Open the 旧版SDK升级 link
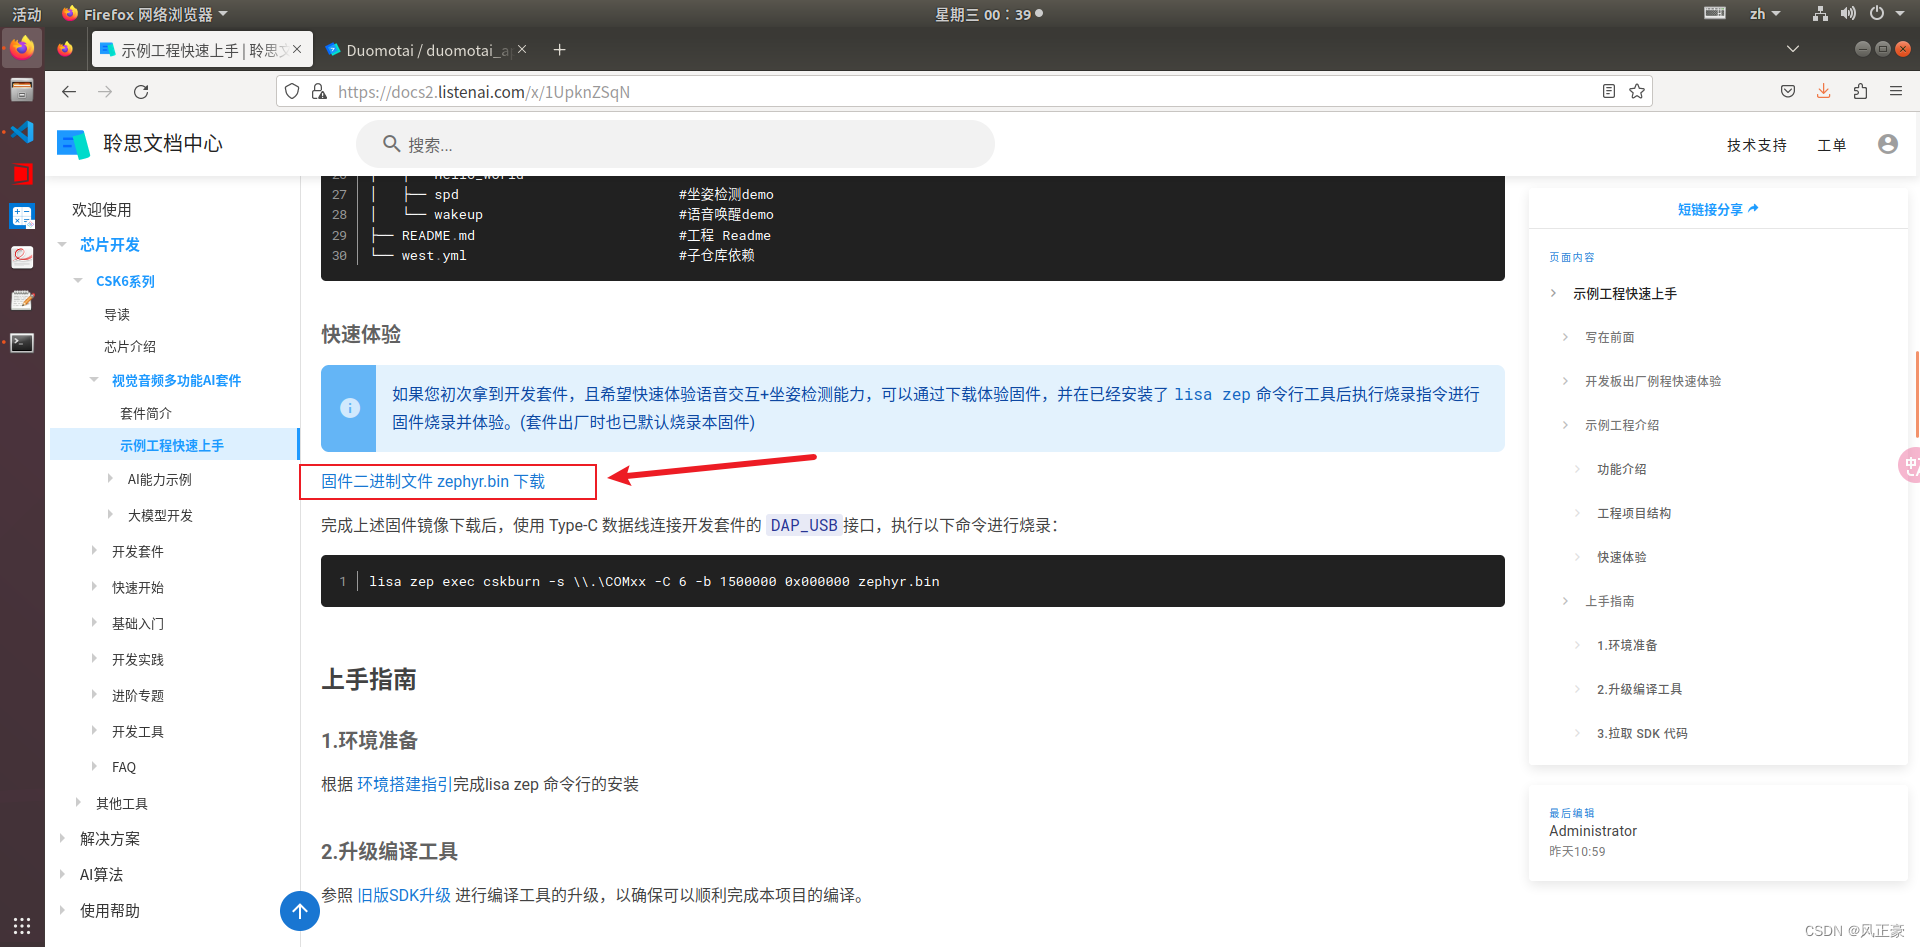This screenshot has width=1920, height=947. pyautogui.click(x=404, y=895)
